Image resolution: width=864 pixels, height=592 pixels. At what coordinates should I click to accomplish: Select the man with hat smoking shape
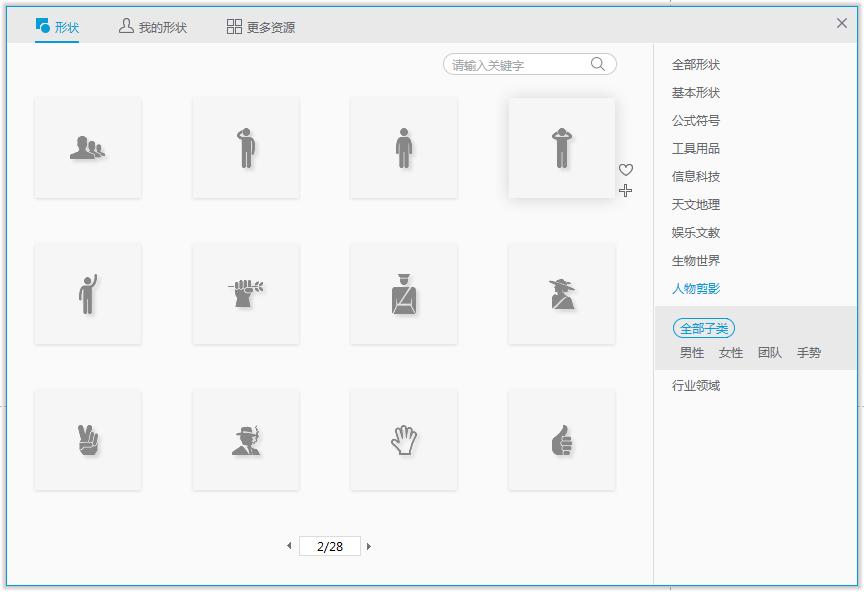click(x=245, y=438)
